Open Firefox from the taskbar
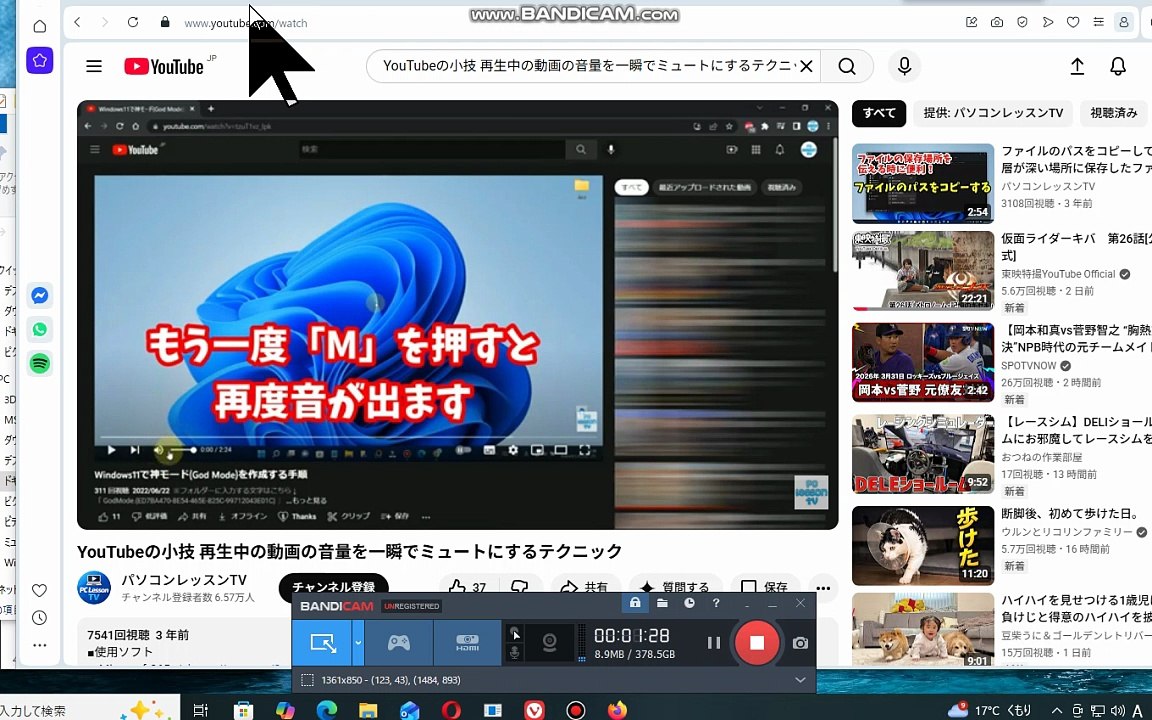 (618, 710)
